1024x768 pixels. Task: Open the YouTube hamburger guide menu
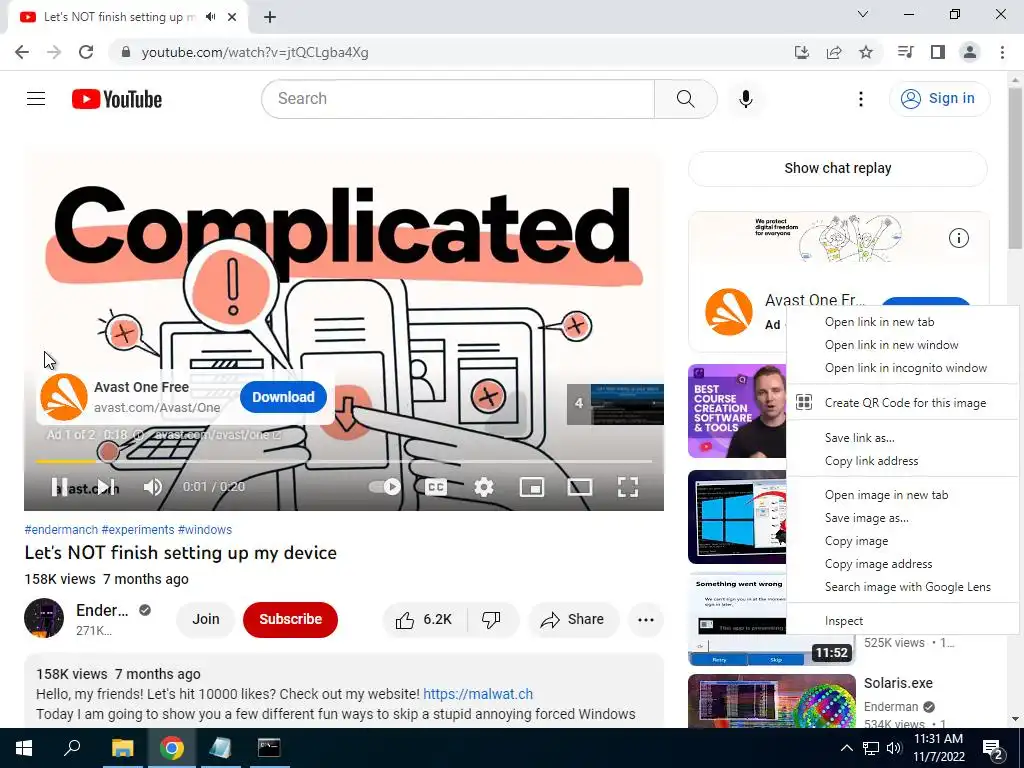[x=36, y=99]
